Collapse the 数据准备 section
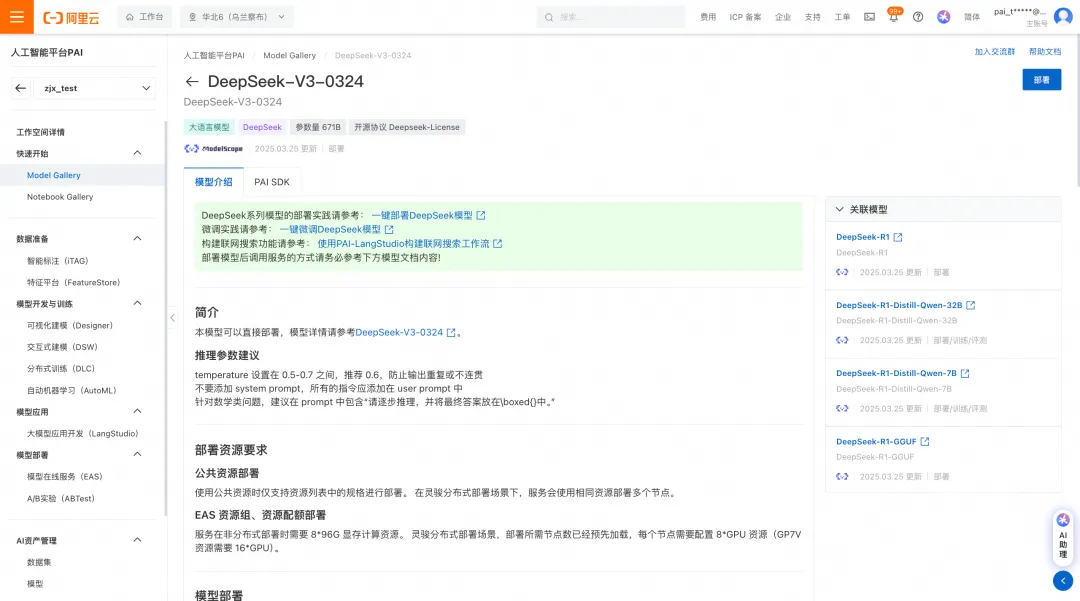The image size is (1080, 601). [x=137, y=238]
